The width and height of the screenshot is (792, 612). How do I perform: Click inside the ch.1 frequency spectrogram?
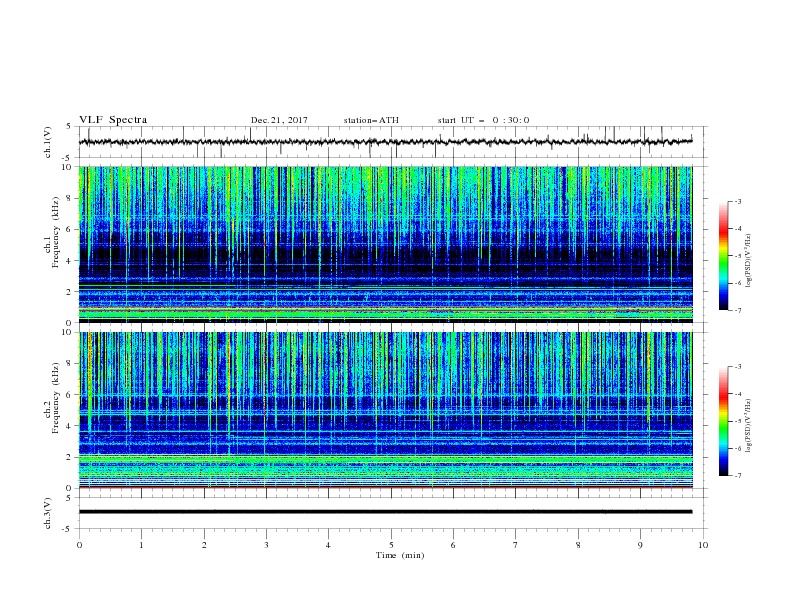[385, 244]
